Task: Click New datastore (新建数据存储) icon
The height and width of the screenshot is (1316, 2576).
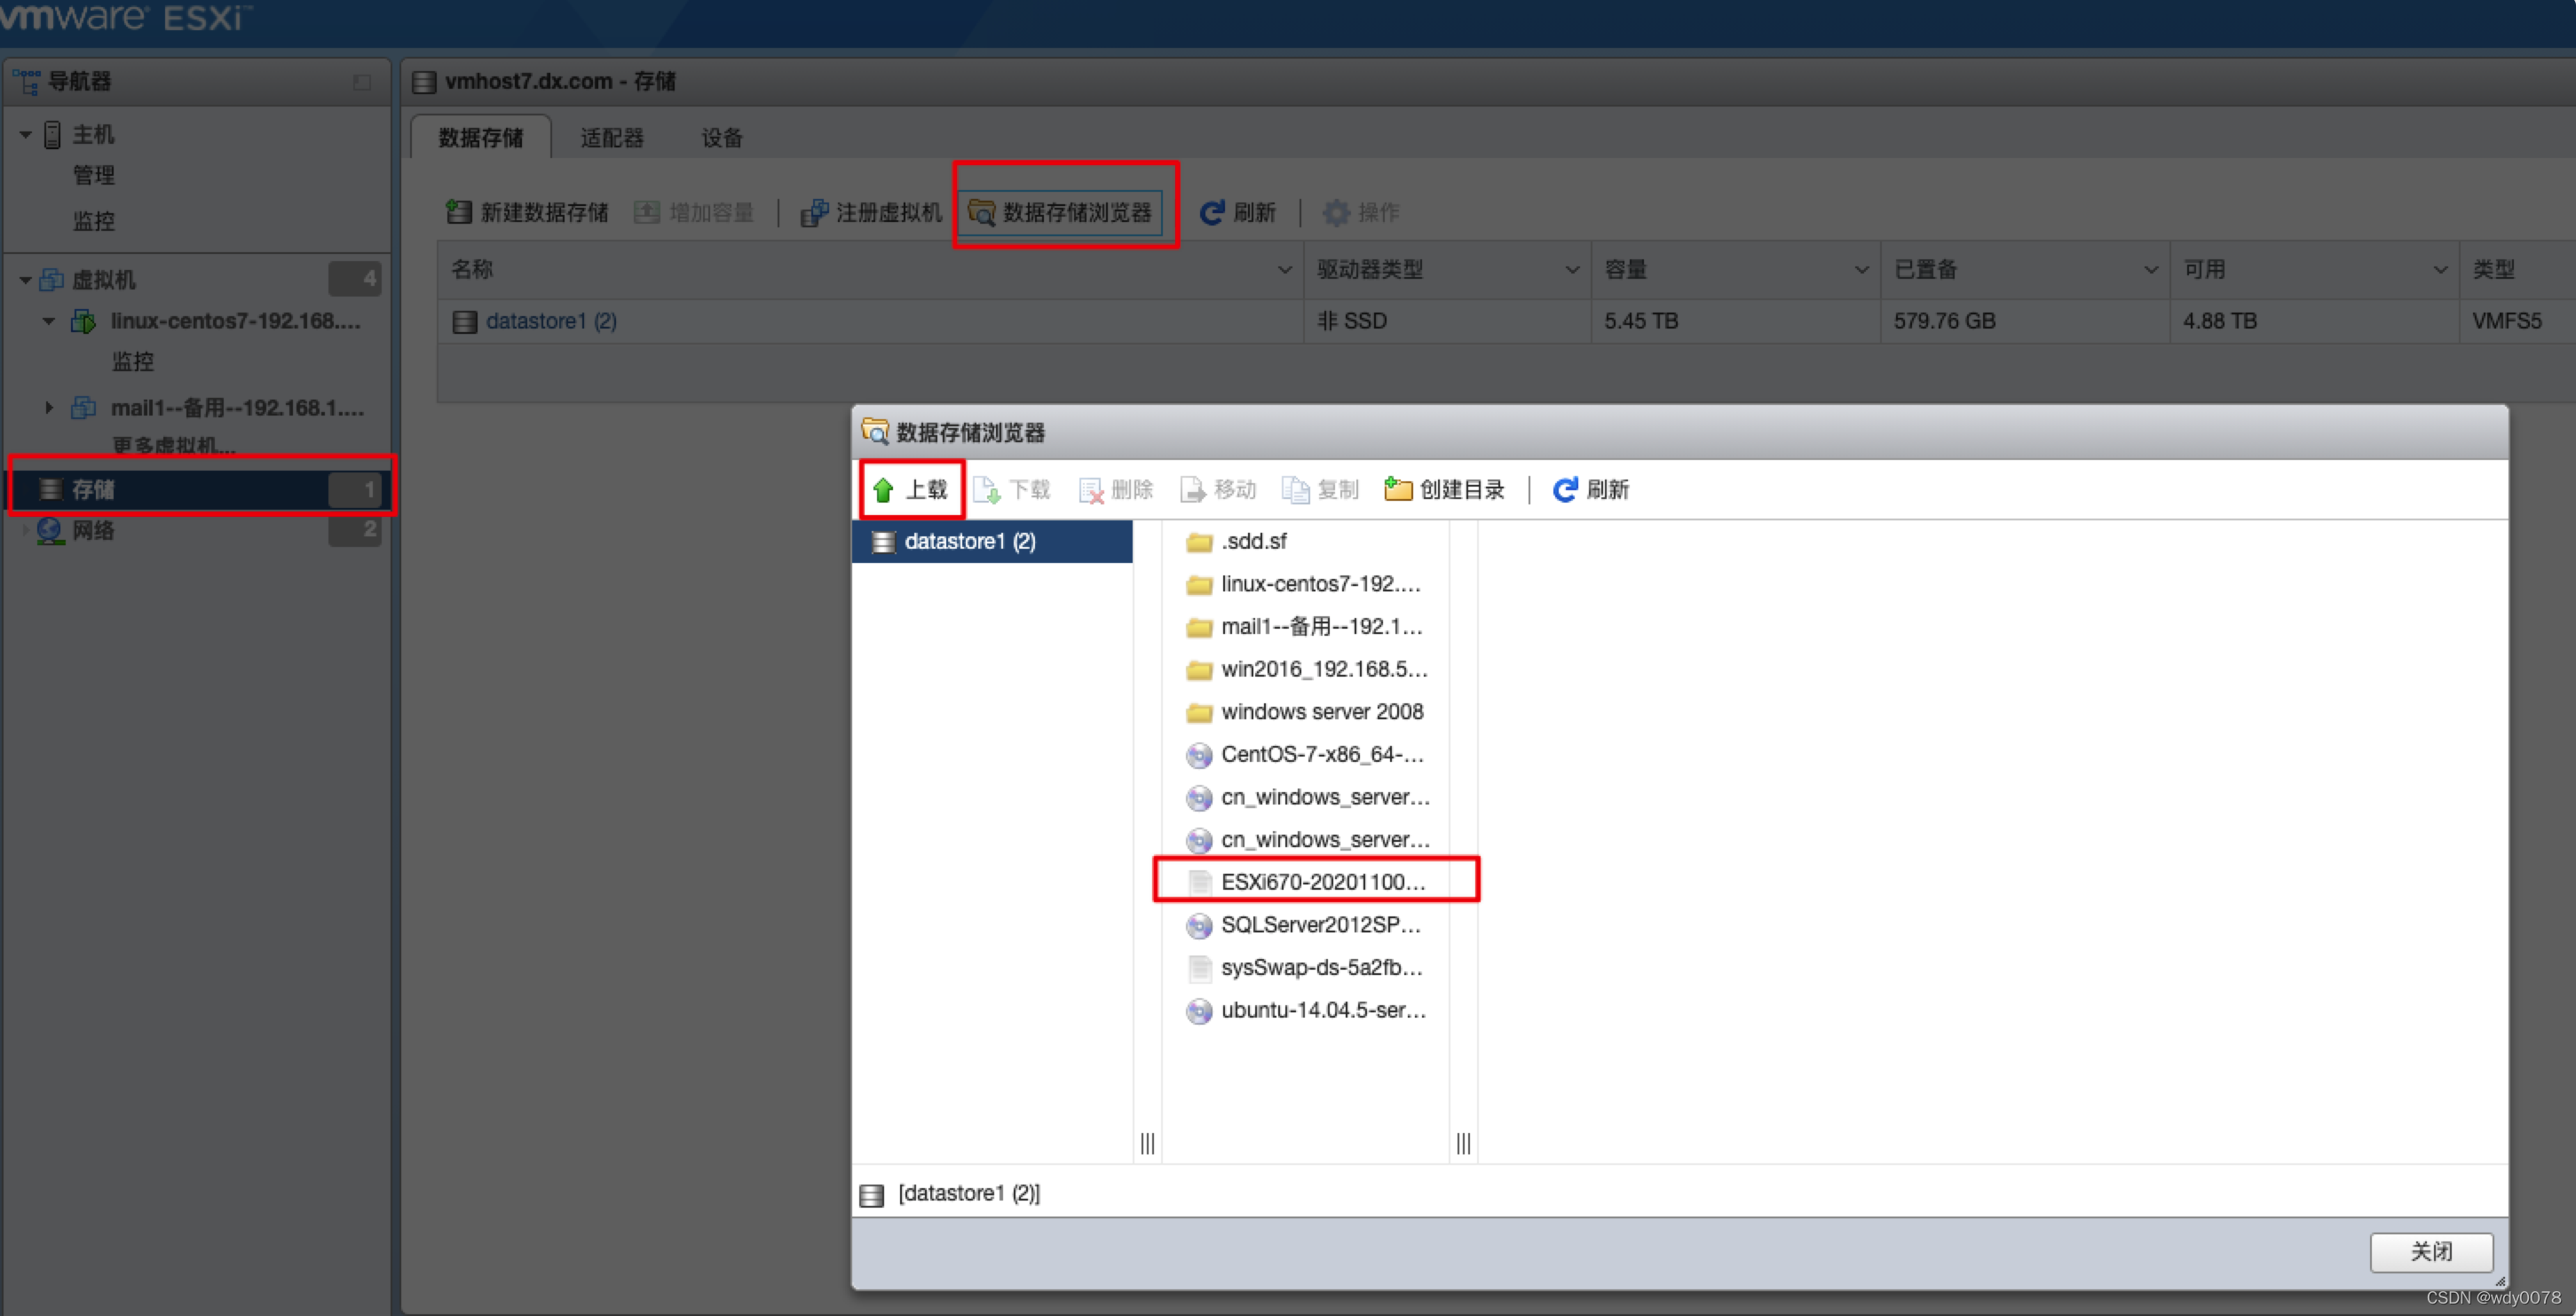Action: [459, 212]
